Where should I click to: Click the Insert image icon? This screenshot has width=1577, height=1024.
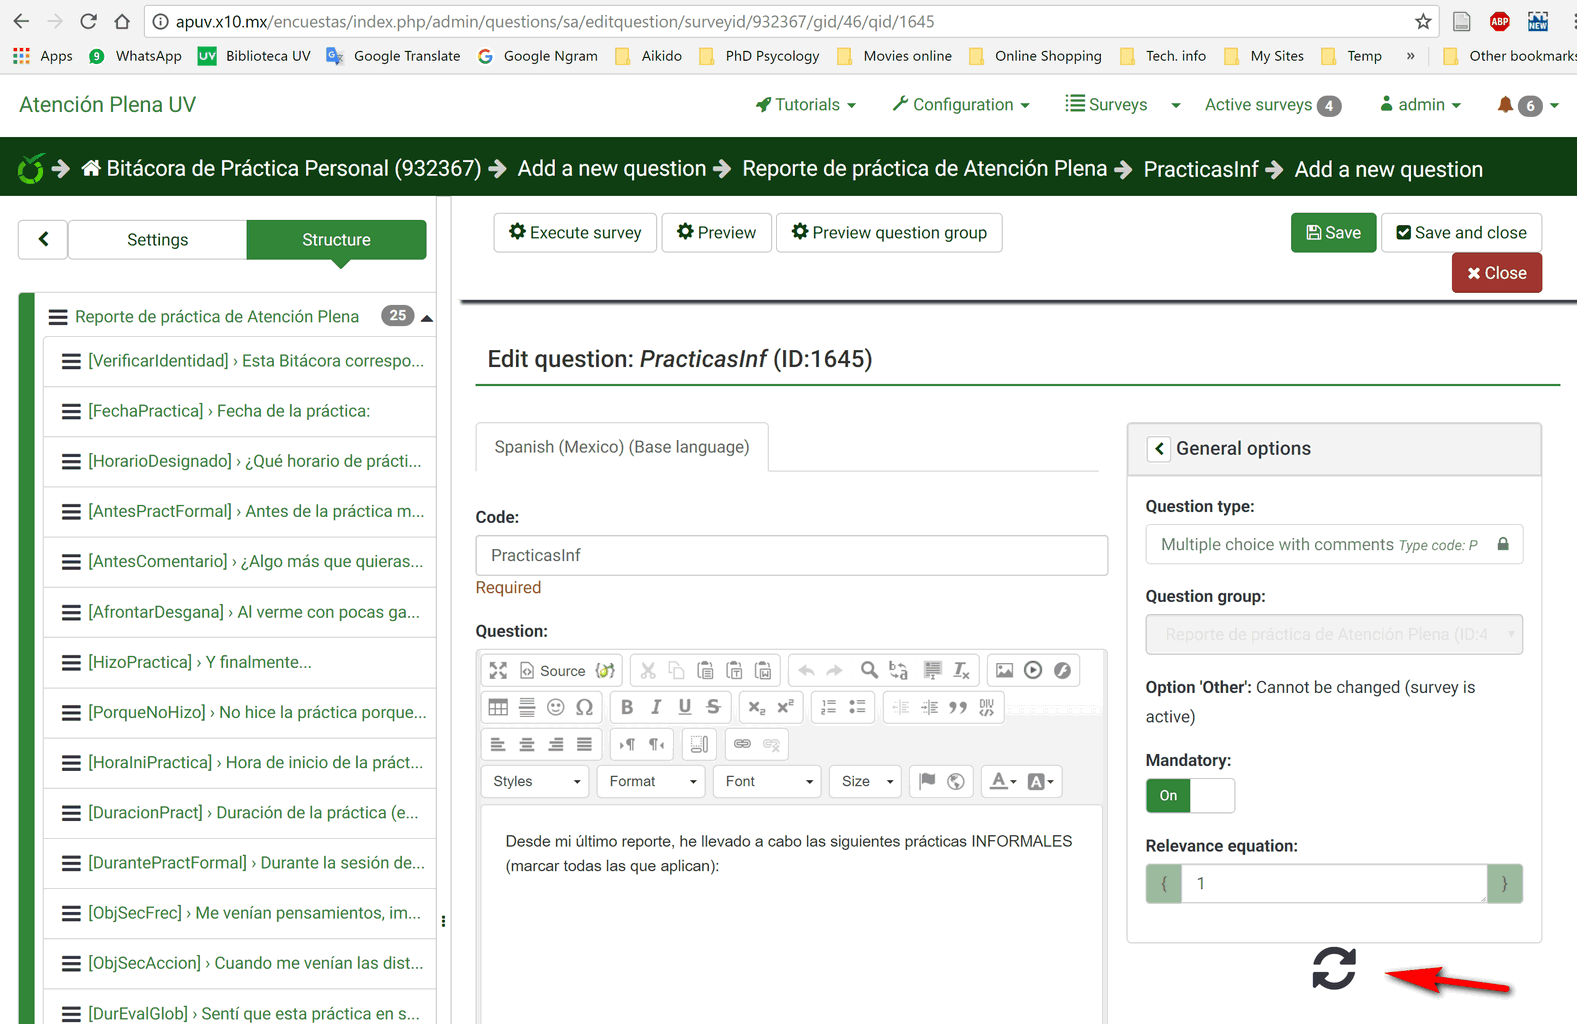(x=1004, y=670)
